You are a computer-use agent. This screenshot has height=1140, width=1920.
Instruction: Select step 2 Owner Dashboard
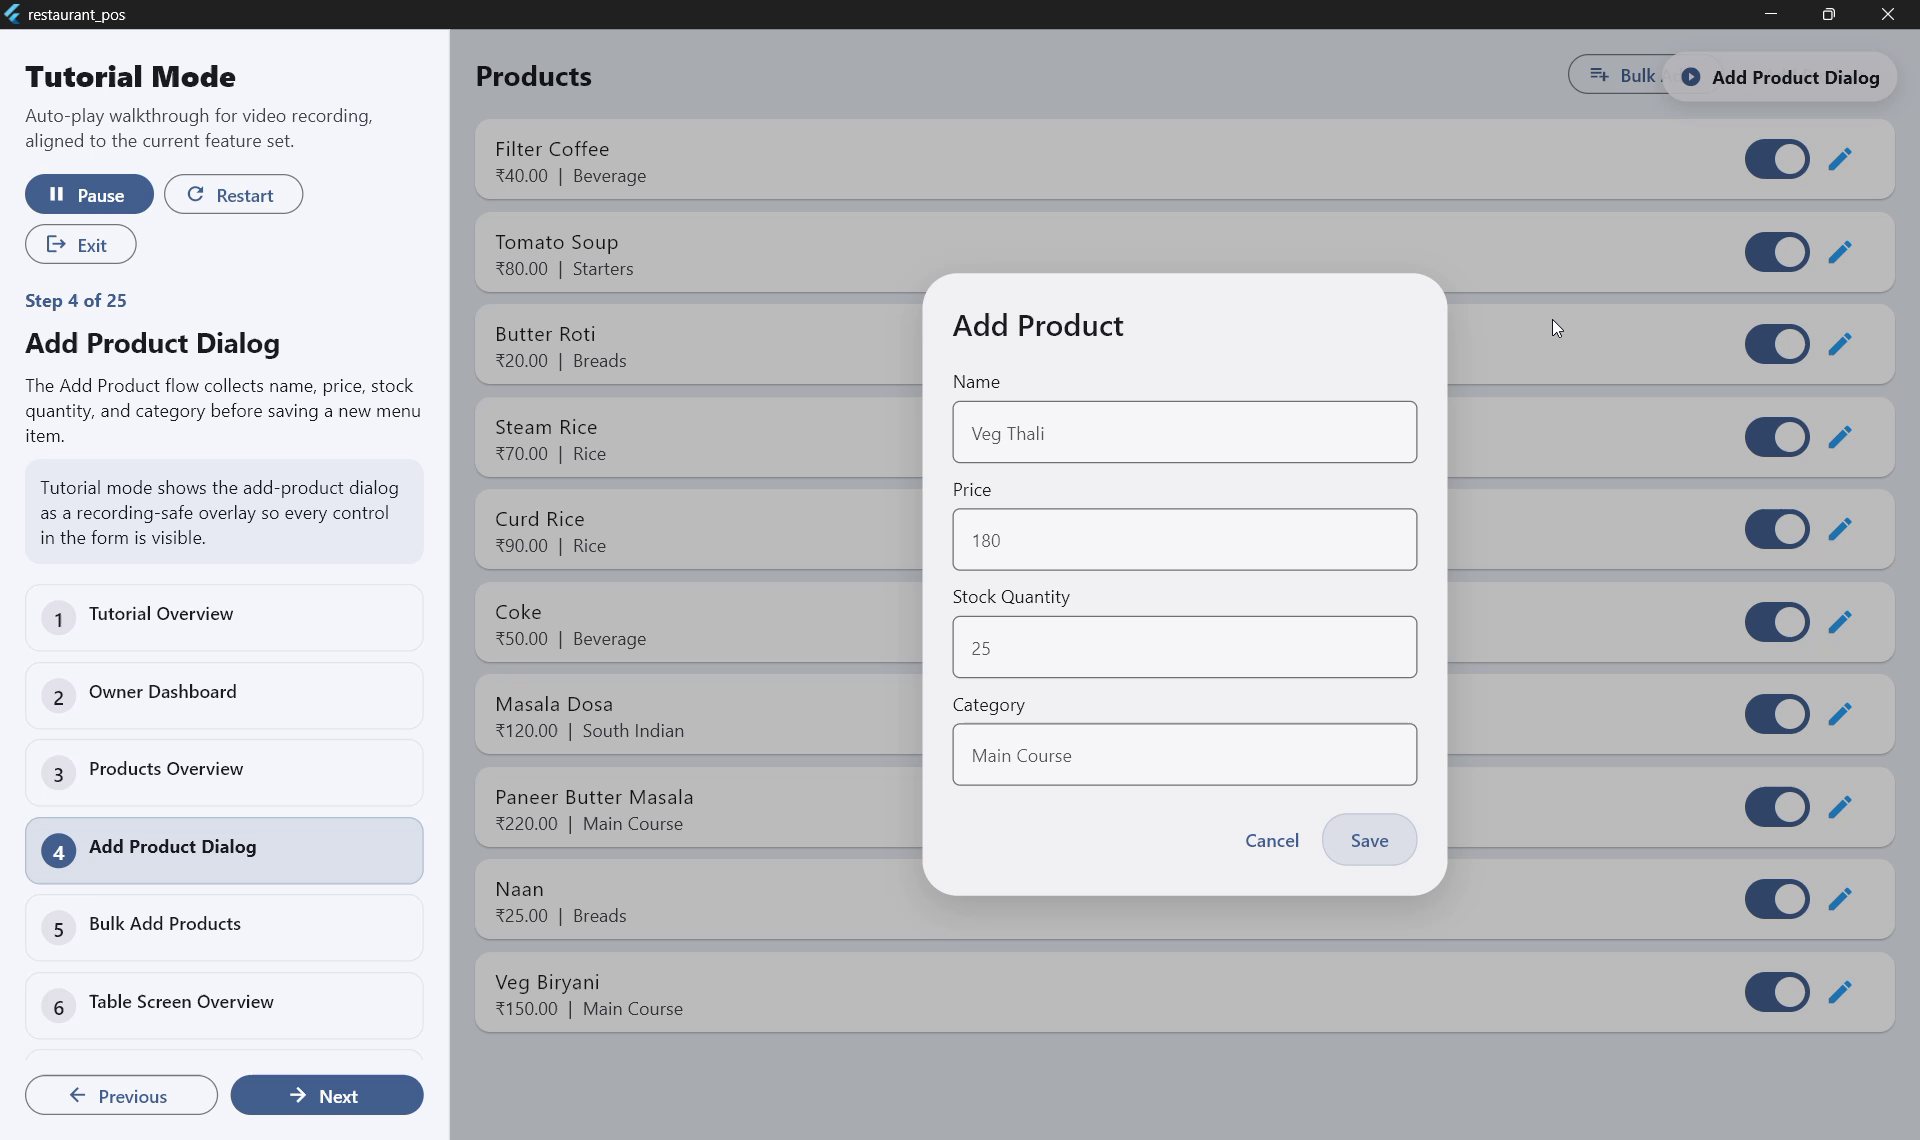click(x=224, y=694)
